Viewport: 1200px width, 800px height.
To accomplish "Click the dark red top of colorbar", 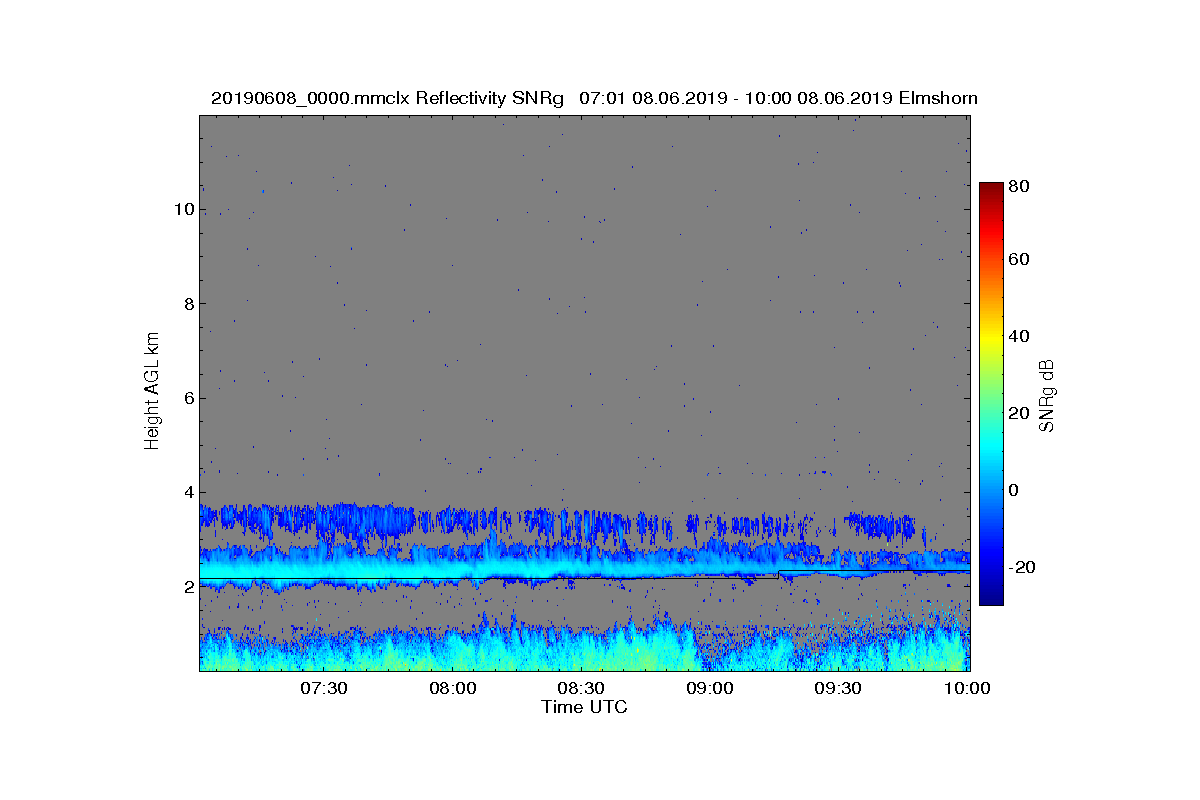I will click(x=990, y=190).
